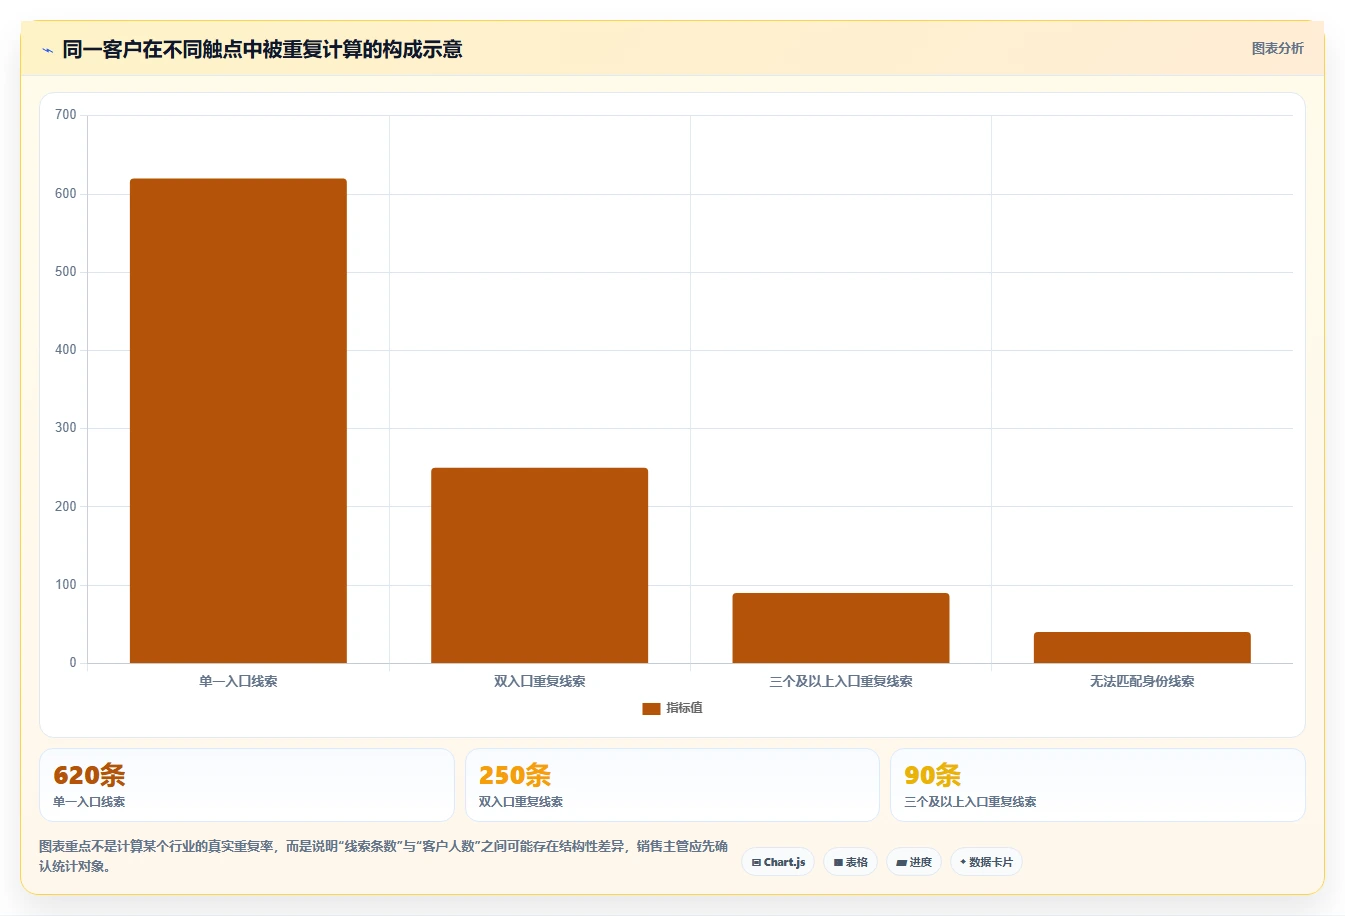Select the 250条 data card
The height and width of the screenshot is (916, 1345).
coord(672,785)
